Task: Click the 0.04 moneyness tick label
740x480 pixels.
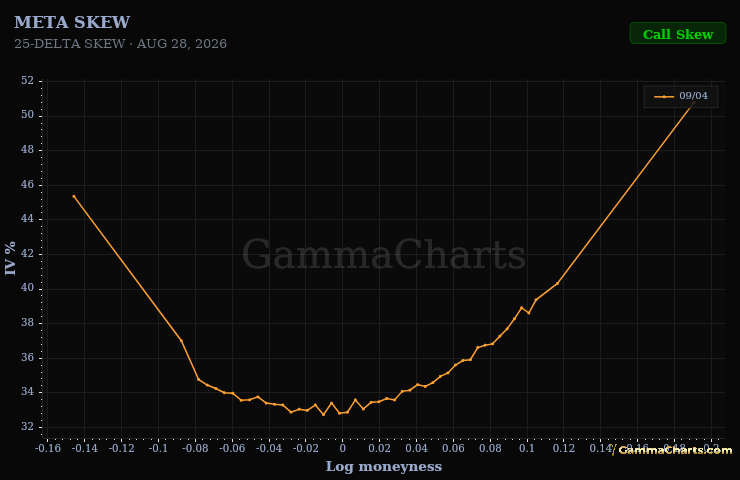Action: coord(416,448)
